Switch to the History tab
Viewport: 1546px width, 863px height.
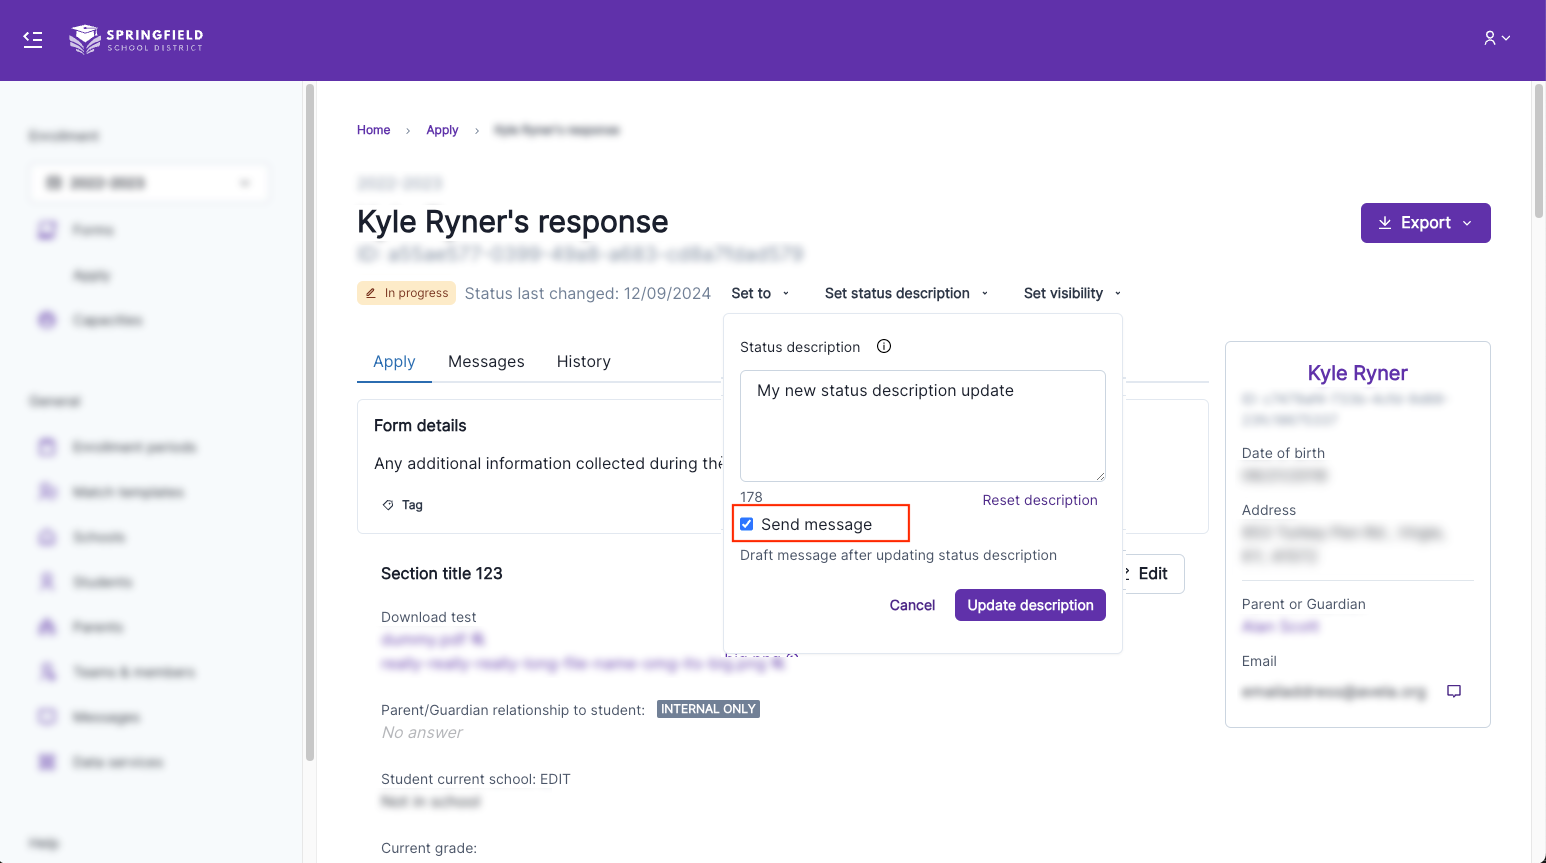[583, 362]
